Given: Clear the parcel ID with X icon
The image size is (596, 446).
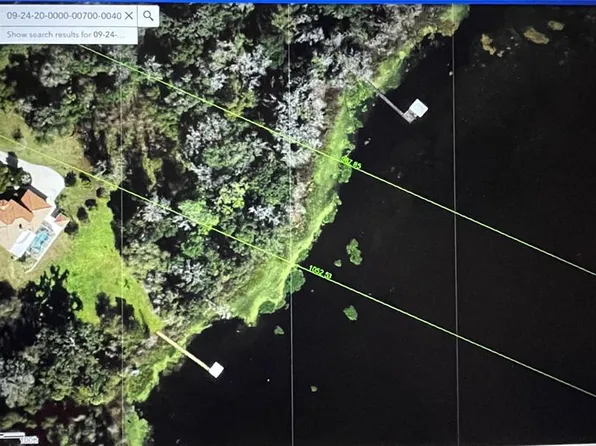Looking at the screenshot, I should (129, 16).
